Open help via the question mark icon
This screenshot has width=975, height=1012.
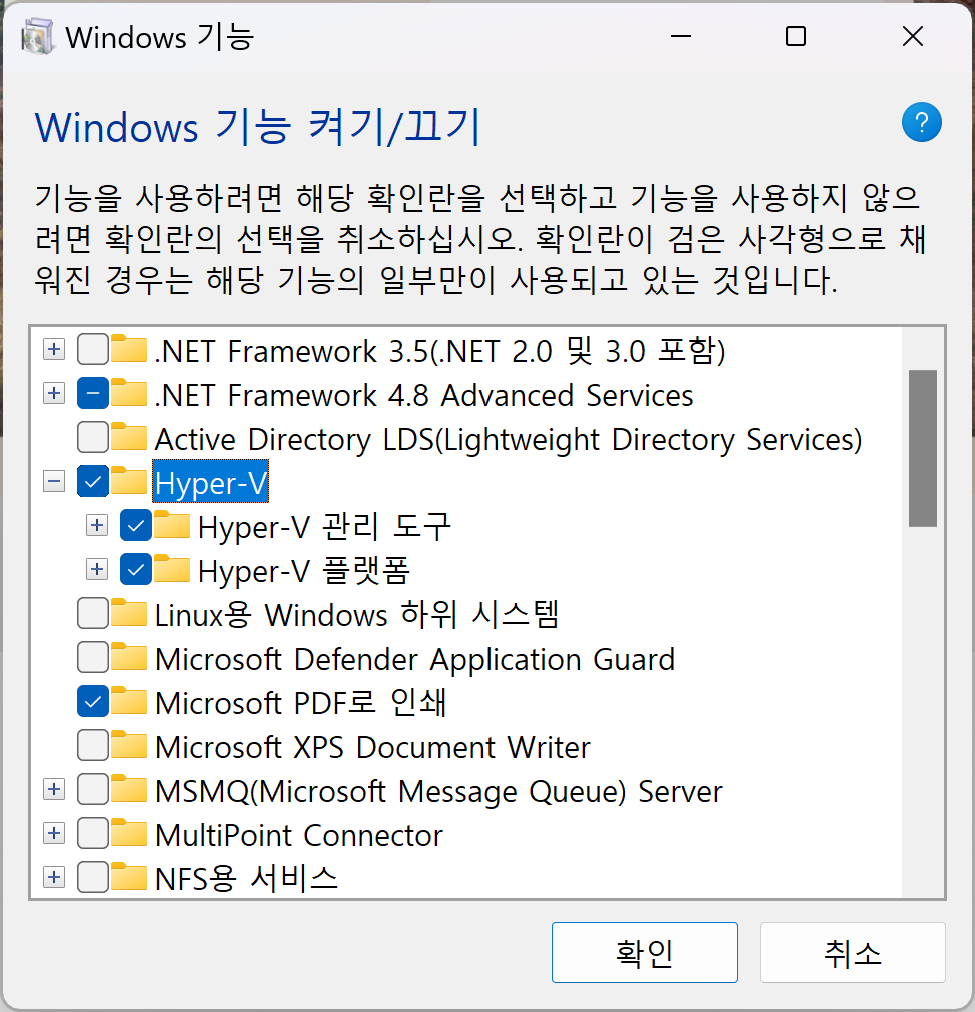tap(921, 122)
